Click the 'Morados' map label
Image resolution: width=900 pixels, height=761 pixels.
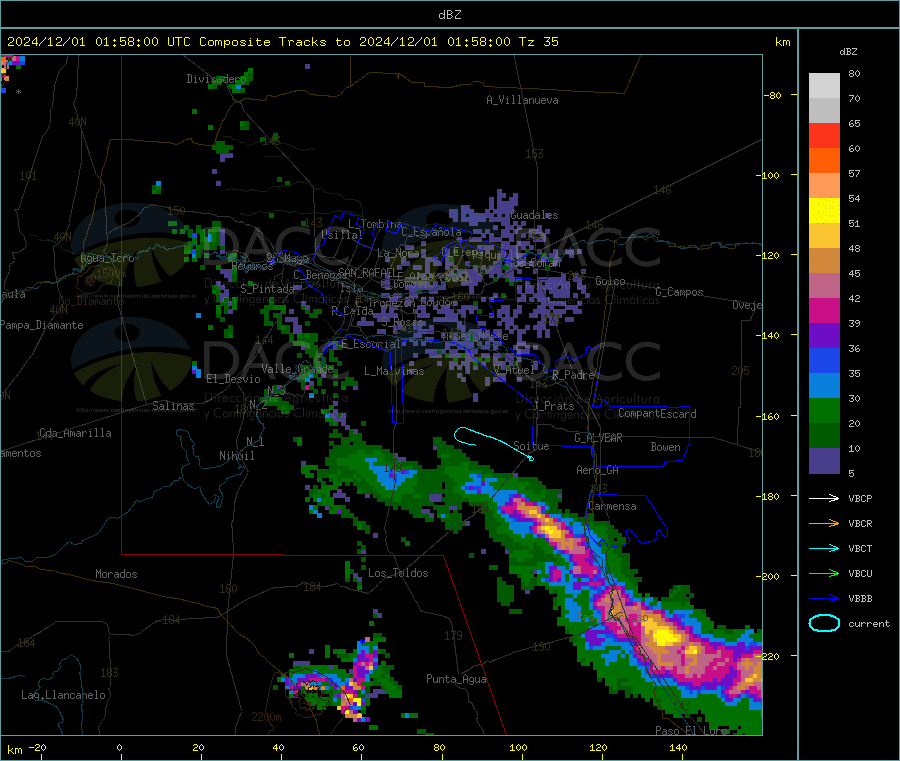pyautogui.click(x=116, y=574)
